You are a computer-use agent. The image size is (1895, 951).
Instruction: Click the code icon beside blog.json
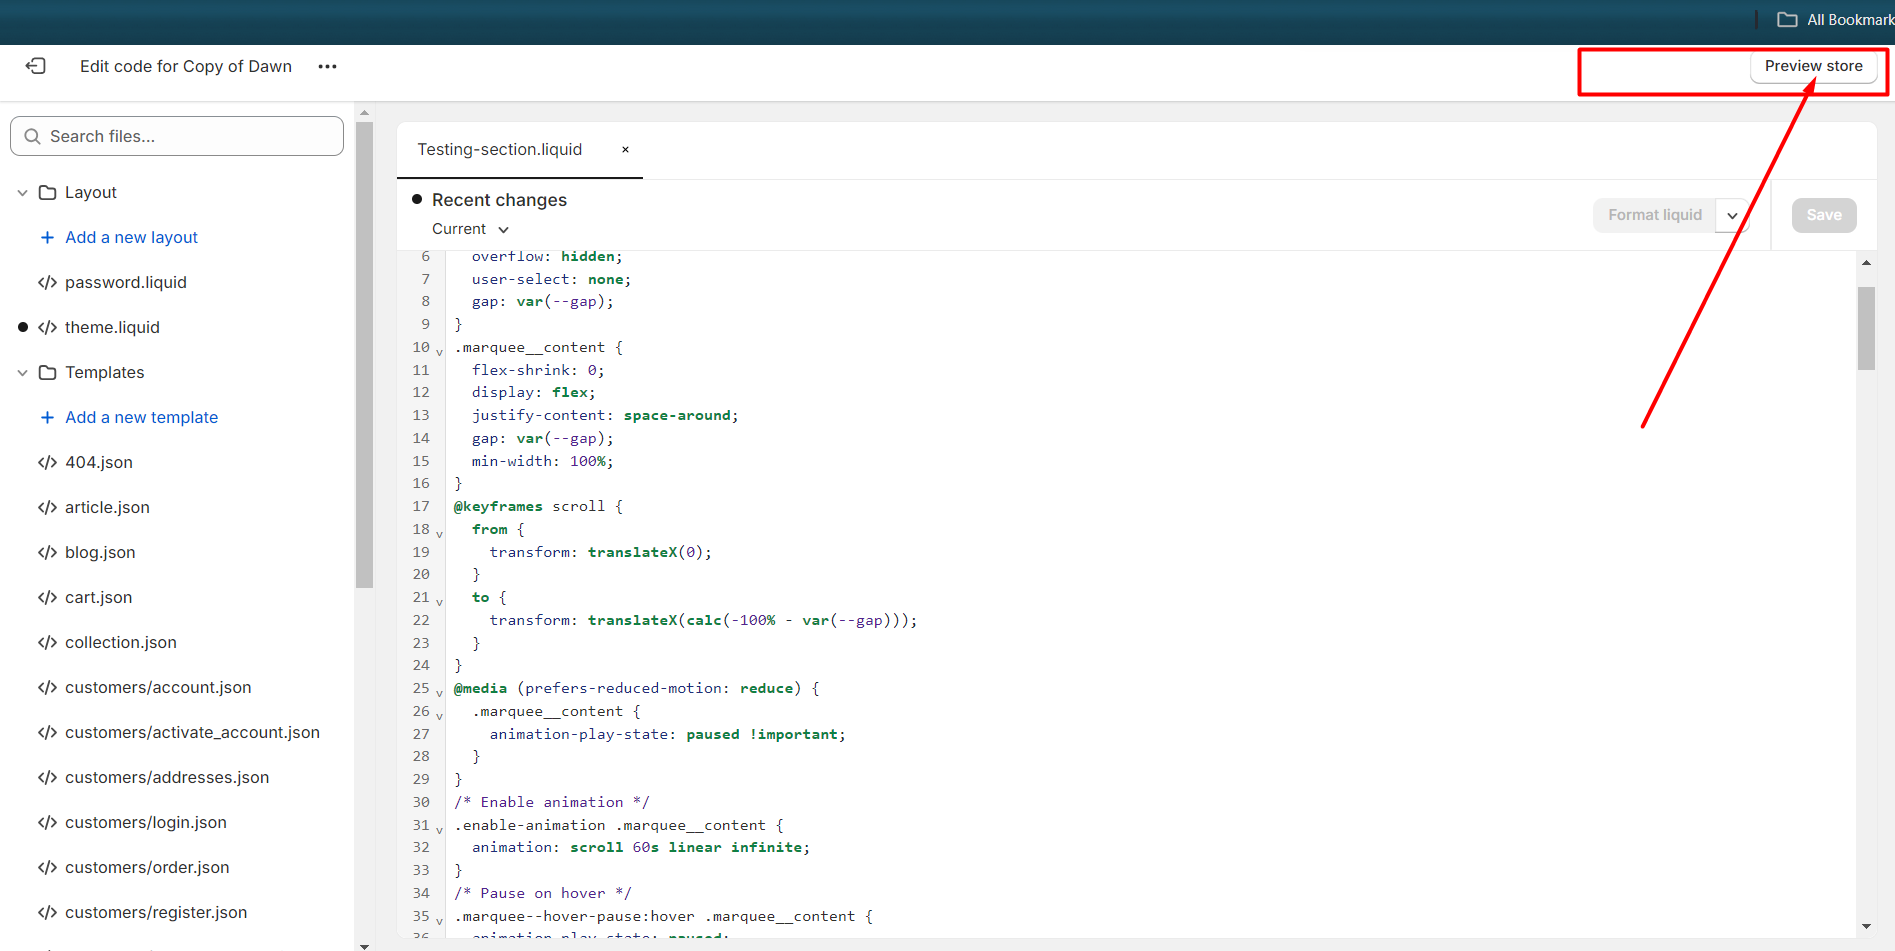[47, 552]
